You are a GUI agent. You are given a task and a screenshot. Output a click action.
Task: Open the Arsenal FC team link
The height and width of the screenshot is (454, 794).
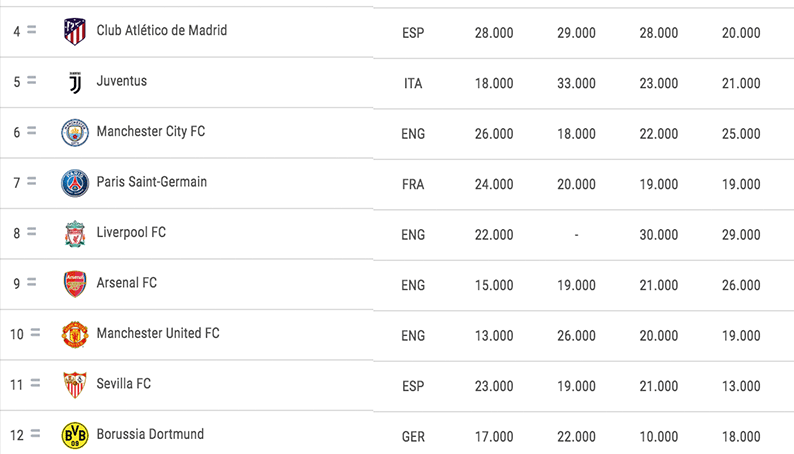[x=126, y=283]
